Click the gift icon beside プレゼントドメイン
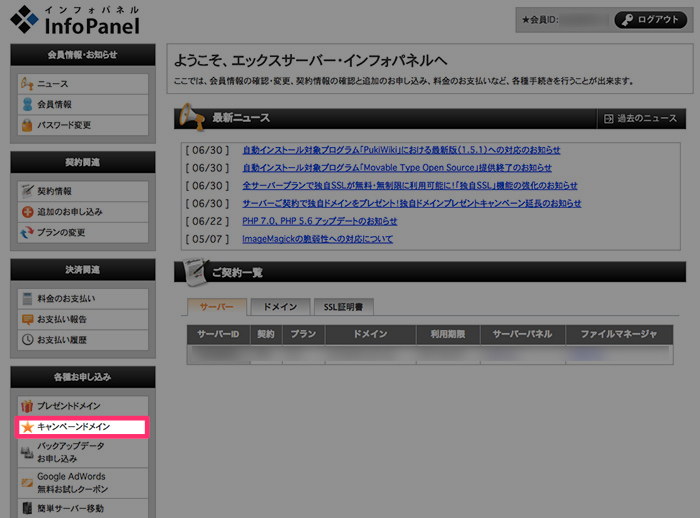The width and height of the screenshot is (700, 518). click(27, 406)
